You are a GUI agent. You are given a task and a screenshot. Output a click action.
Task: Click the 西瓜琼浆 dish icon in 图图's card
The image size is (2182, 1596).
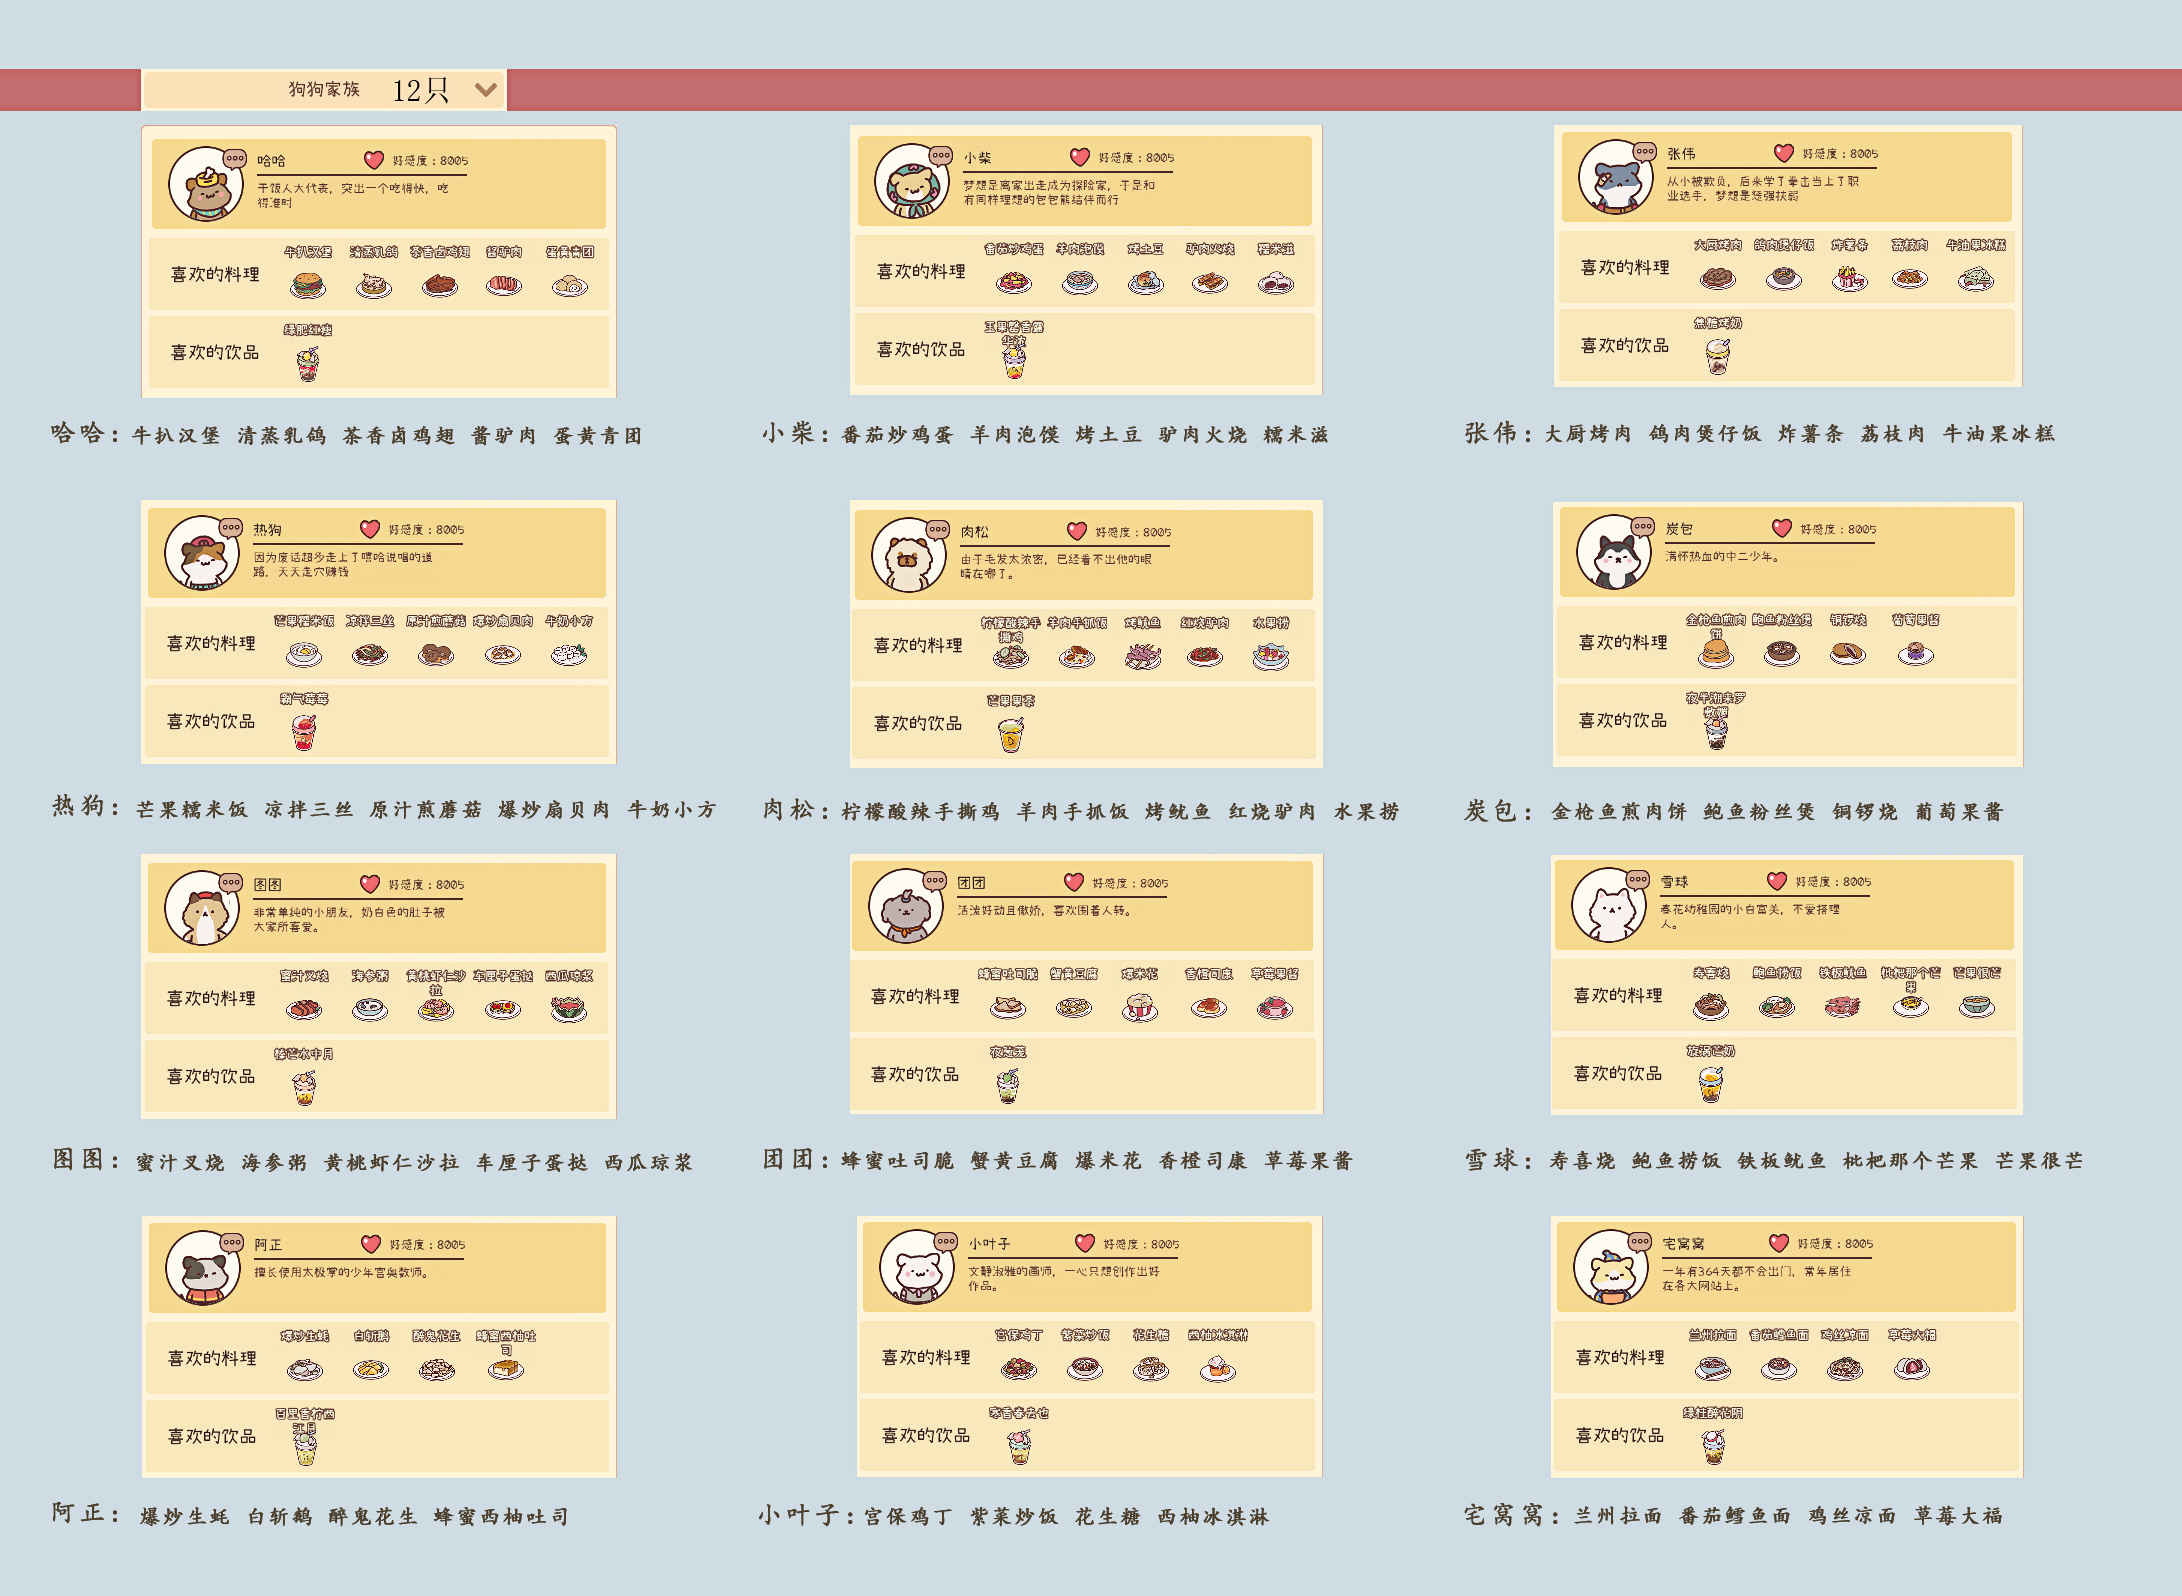click(x=569, y=1009)
